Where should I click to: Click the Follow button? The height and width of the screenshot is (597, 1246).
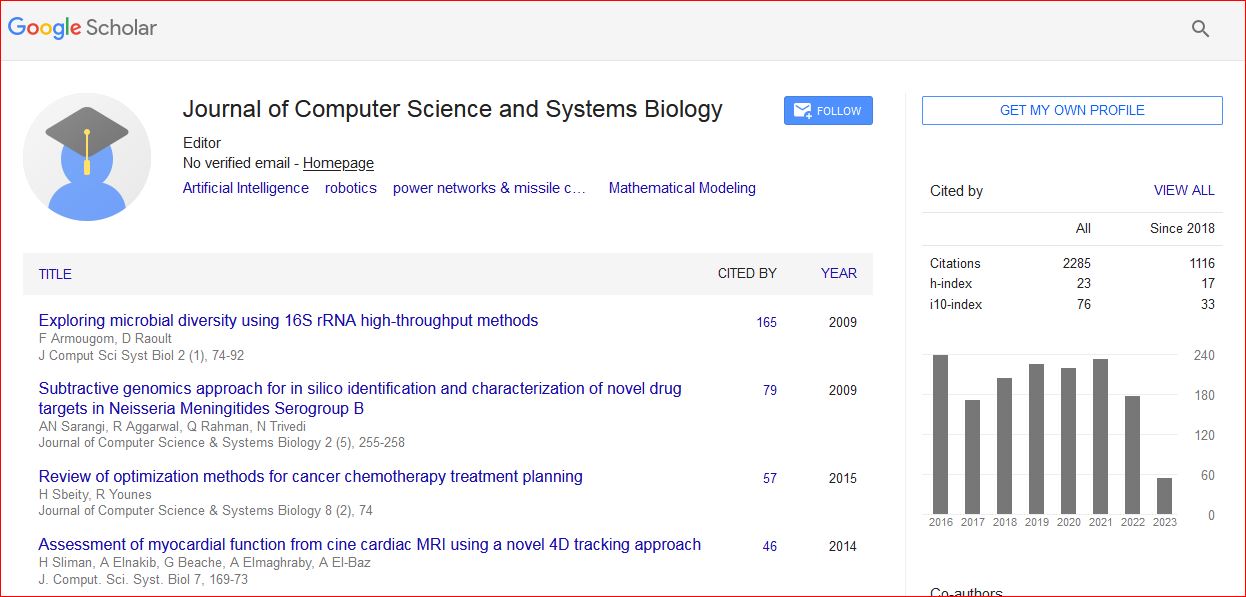tap(828, 111)
